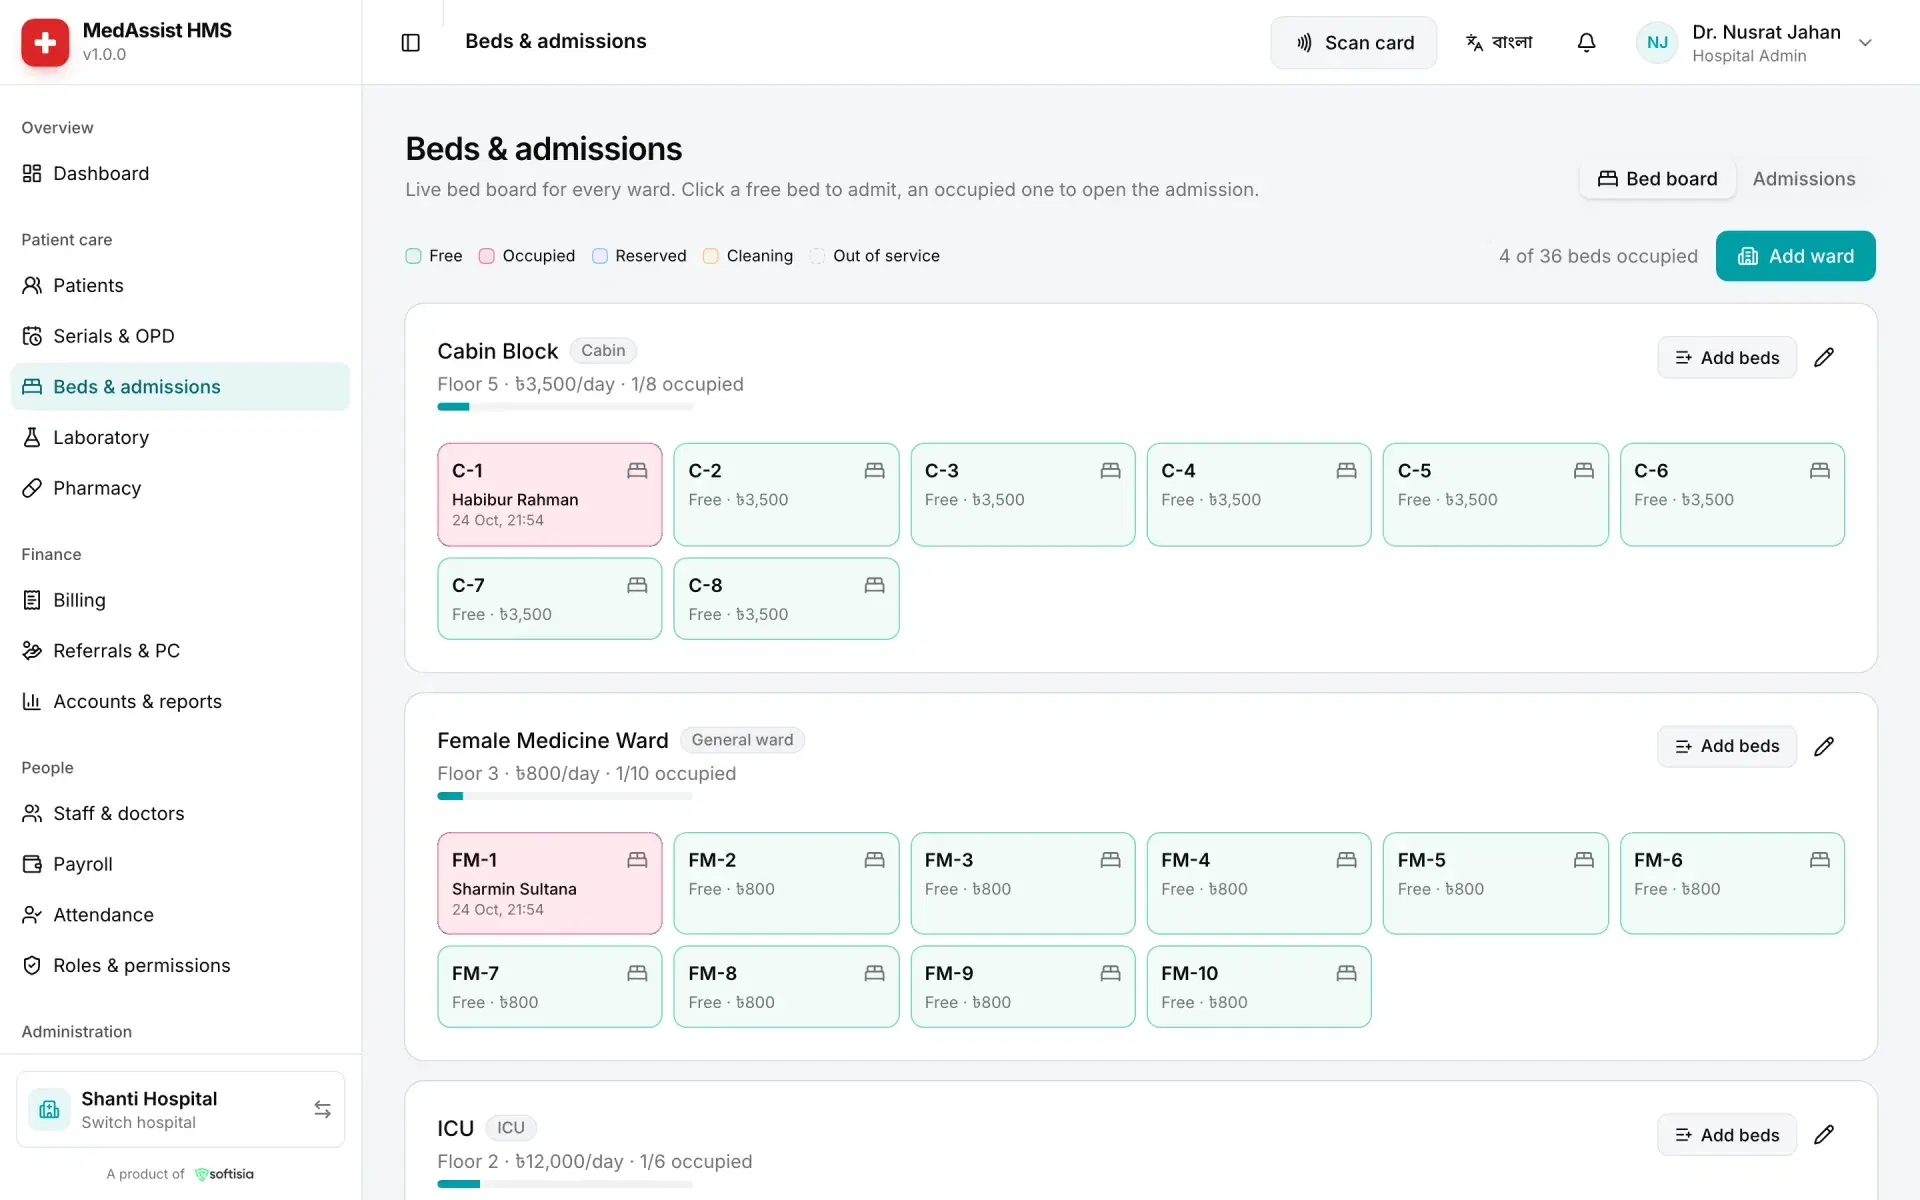The width and height of the screenshot is (1920, 1200).
Task: Select free bed C-4 to admit
Action: click(x=1258, y=494)
